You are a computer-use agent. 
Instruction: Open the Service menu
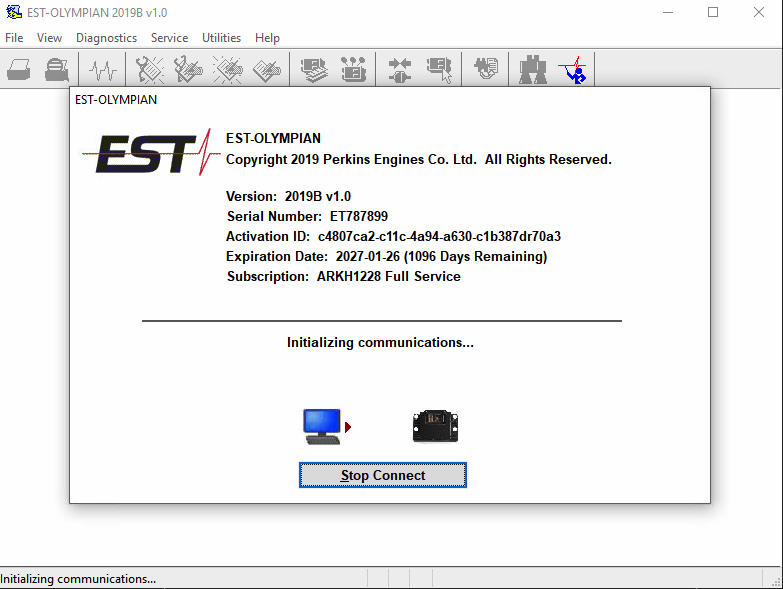click(169, 38)
